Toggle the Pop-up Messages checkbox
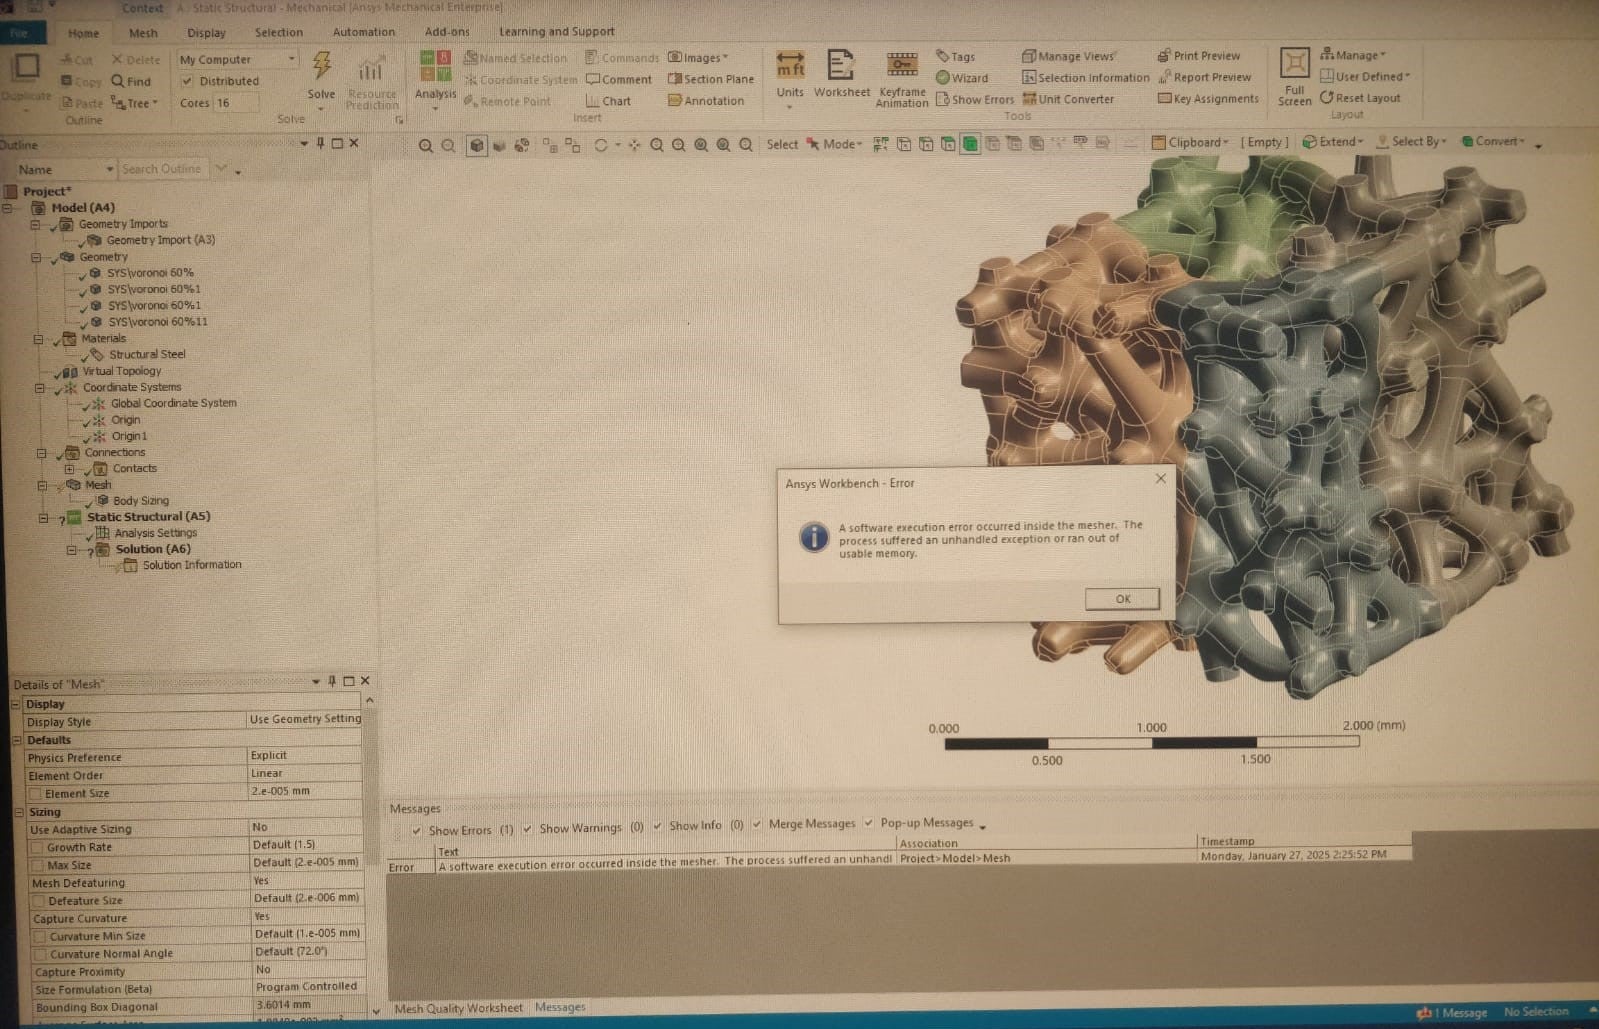 pyautogui.click(x=868, y=823)
